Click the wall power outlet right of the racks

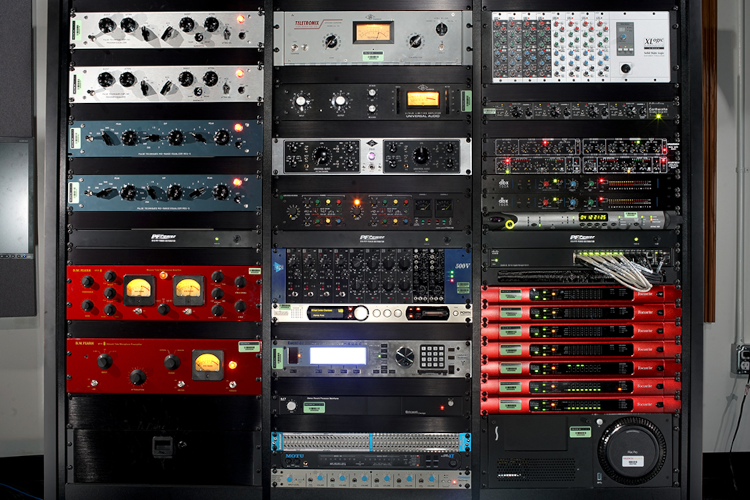click(741, 358)
